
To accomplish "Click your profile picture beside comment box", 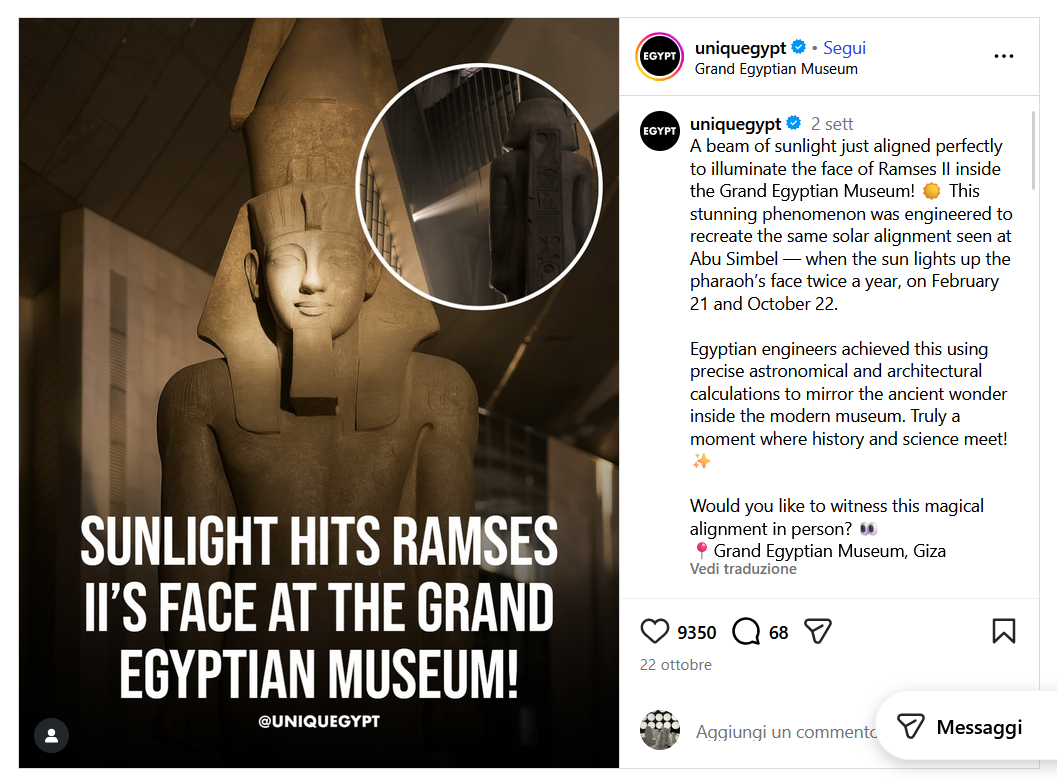I will click(659, 730).
